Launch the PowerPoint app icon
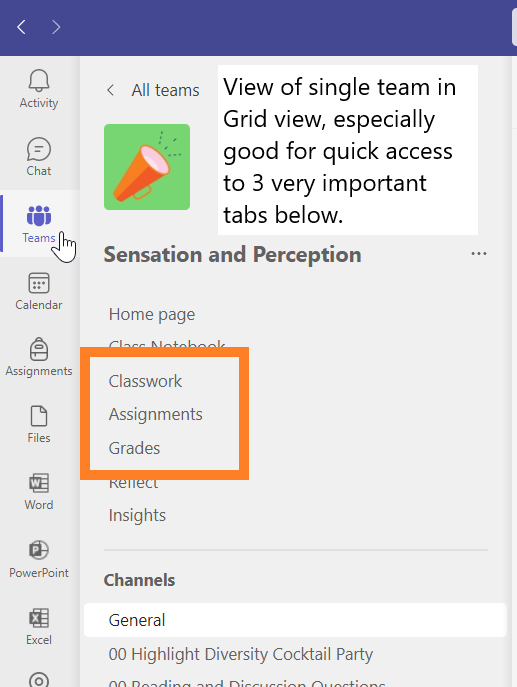Screen dimensions: 517x687 coord(39,550)
